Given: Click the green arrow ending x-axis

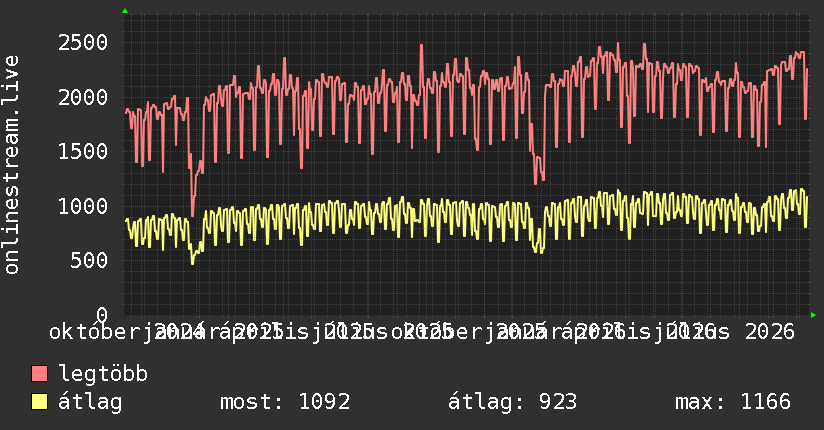Looking at the screenshot, I should point(813,315).
